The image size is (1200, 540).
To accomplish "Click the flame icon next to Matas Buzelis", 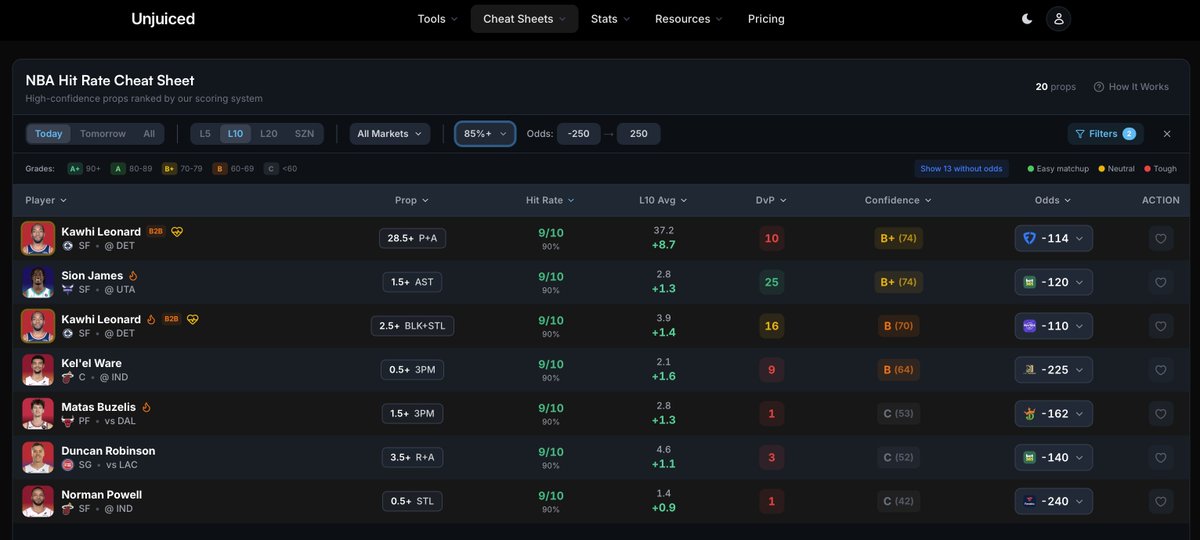I will click(x=146, y=407).
